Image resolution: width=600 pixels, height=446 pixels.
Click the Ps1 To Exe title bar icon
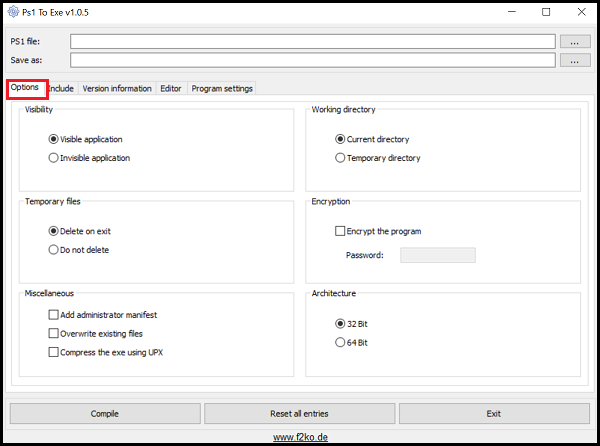point(13,13)
